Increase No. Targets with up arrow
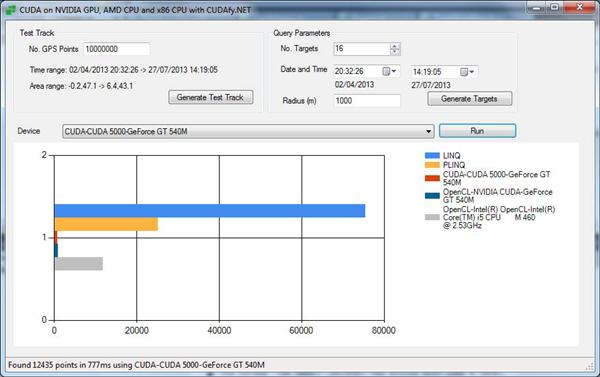This screenshot has width=600, height=377. [x=395, y=46]
